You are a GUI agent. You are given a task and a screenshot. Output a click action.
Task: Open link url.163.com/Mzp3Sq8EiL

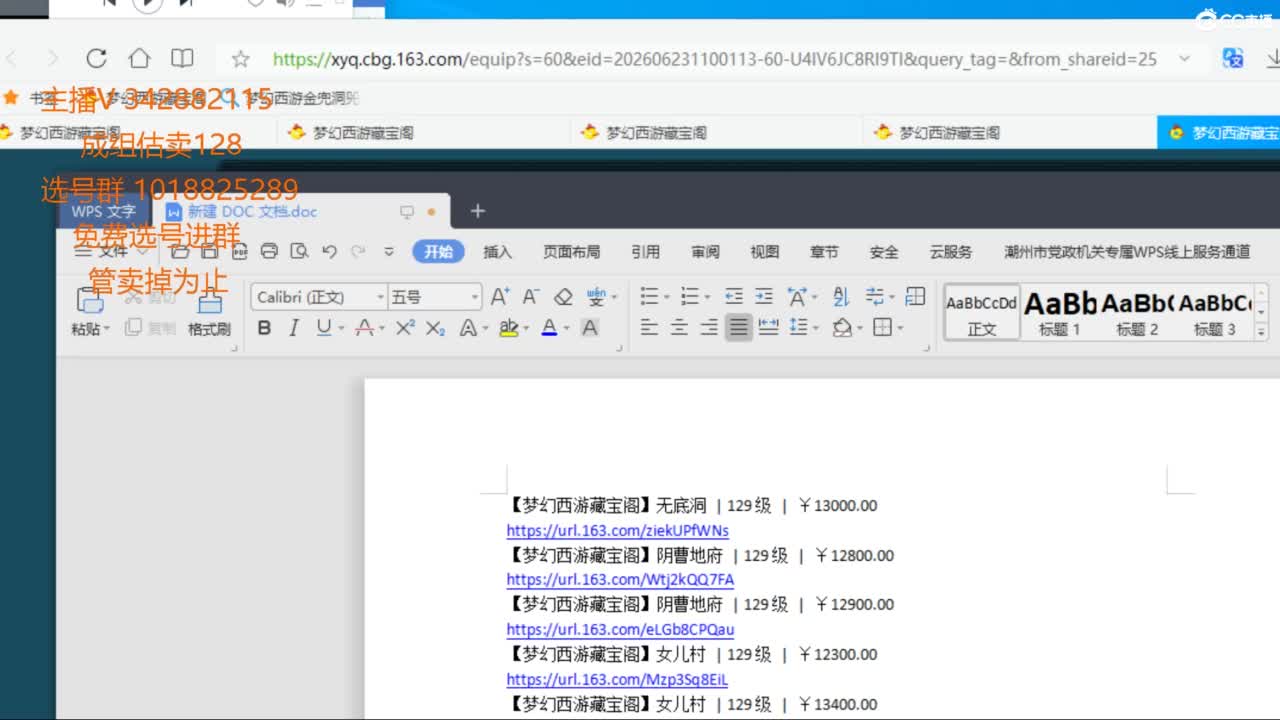coord(617,680)
